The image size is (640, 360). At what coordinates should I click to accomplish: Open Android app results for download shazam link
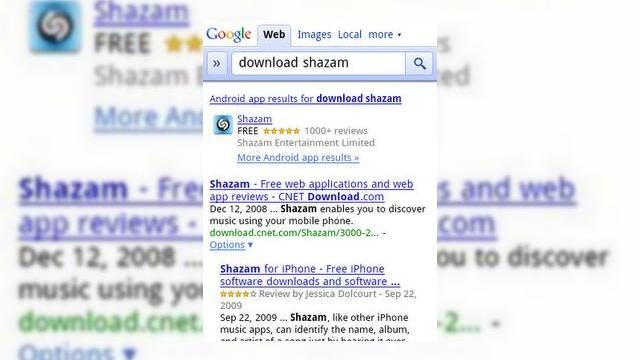tap(305, 99)
